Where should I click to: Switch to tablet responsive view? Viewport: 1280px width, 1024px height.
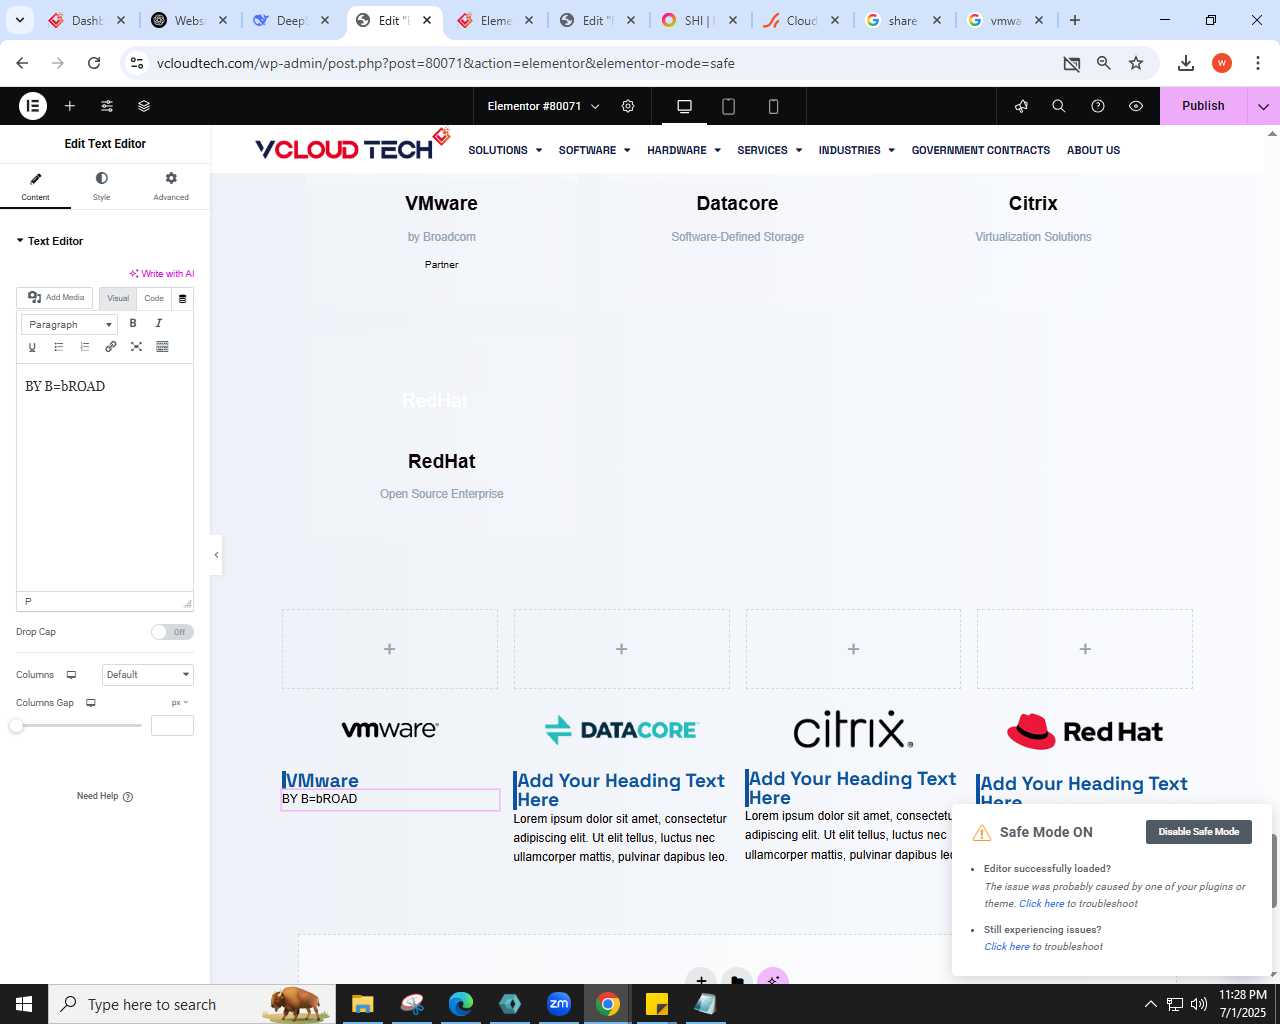click(x=729, y=106)
